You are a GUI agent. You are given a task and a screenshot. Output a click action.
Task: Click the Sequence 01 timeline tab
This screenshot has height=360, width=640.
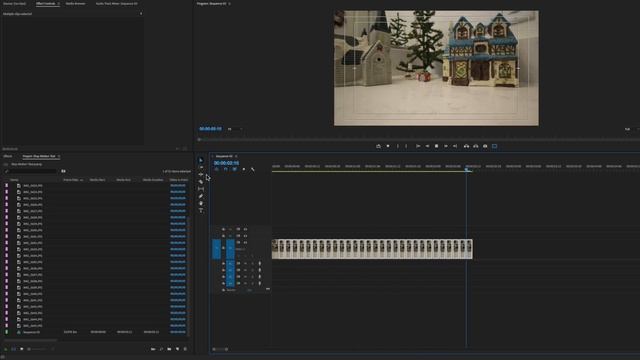click(224, 156)
